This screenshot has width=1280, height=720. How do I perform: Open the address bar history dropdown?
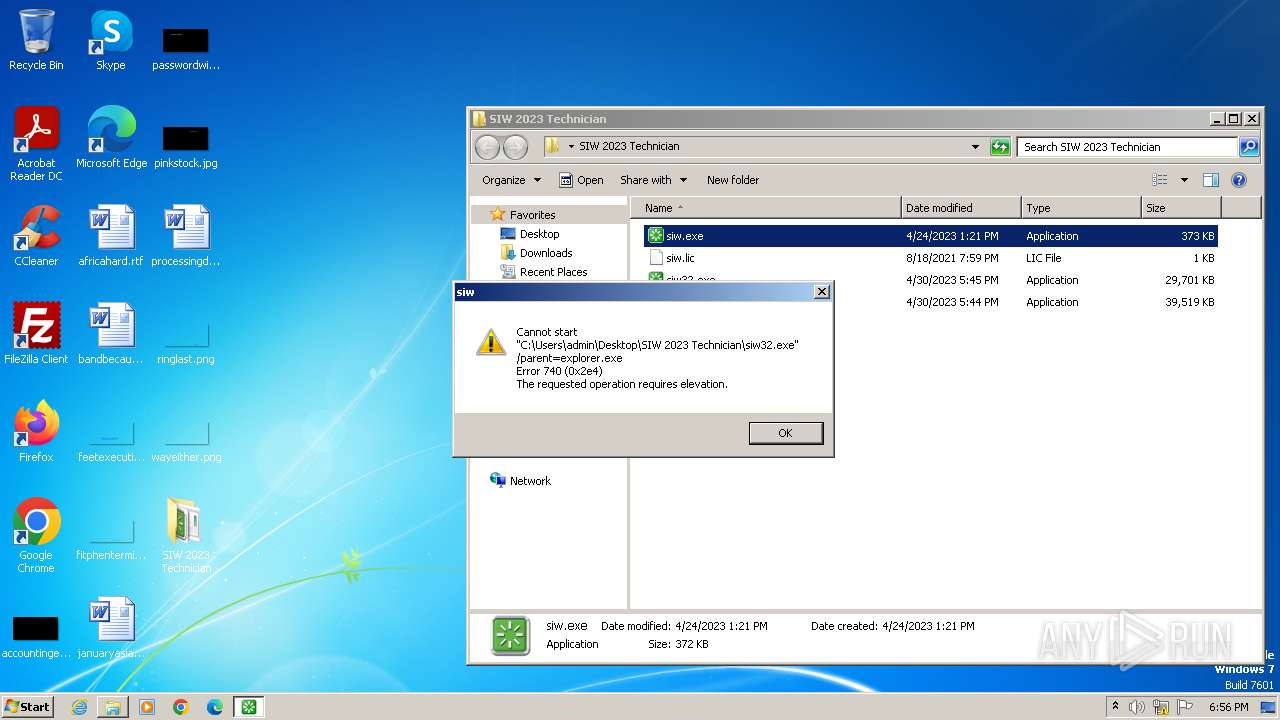975,147
